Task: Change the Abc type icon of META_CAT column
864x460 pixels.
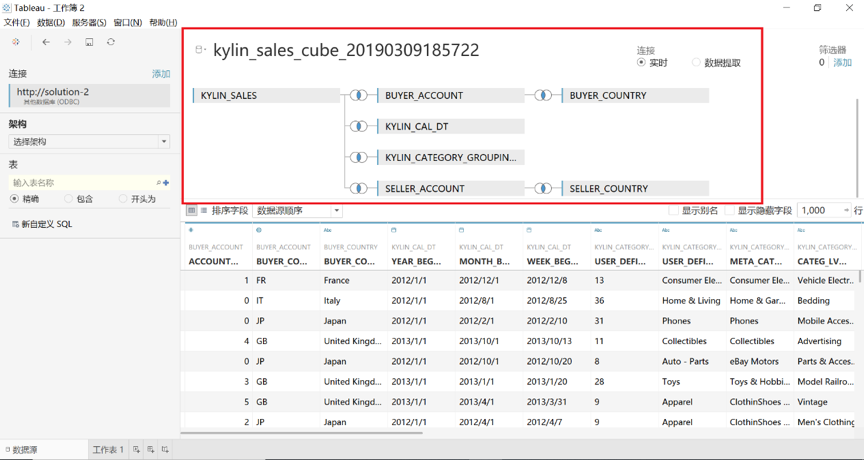Action: [733, 230]
